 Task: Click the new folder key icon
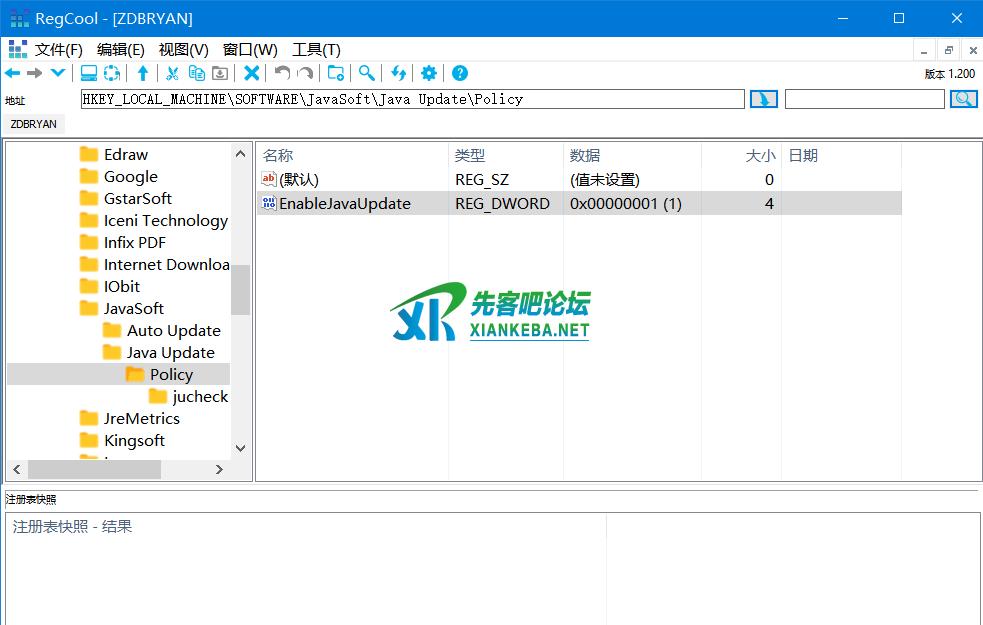336,73
